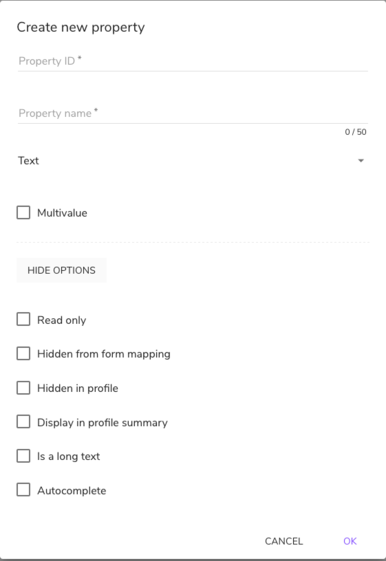The width and height of the screenshot is (386, 561).
Task: Check Hidden from form mapping box
Action: [23, 353]
